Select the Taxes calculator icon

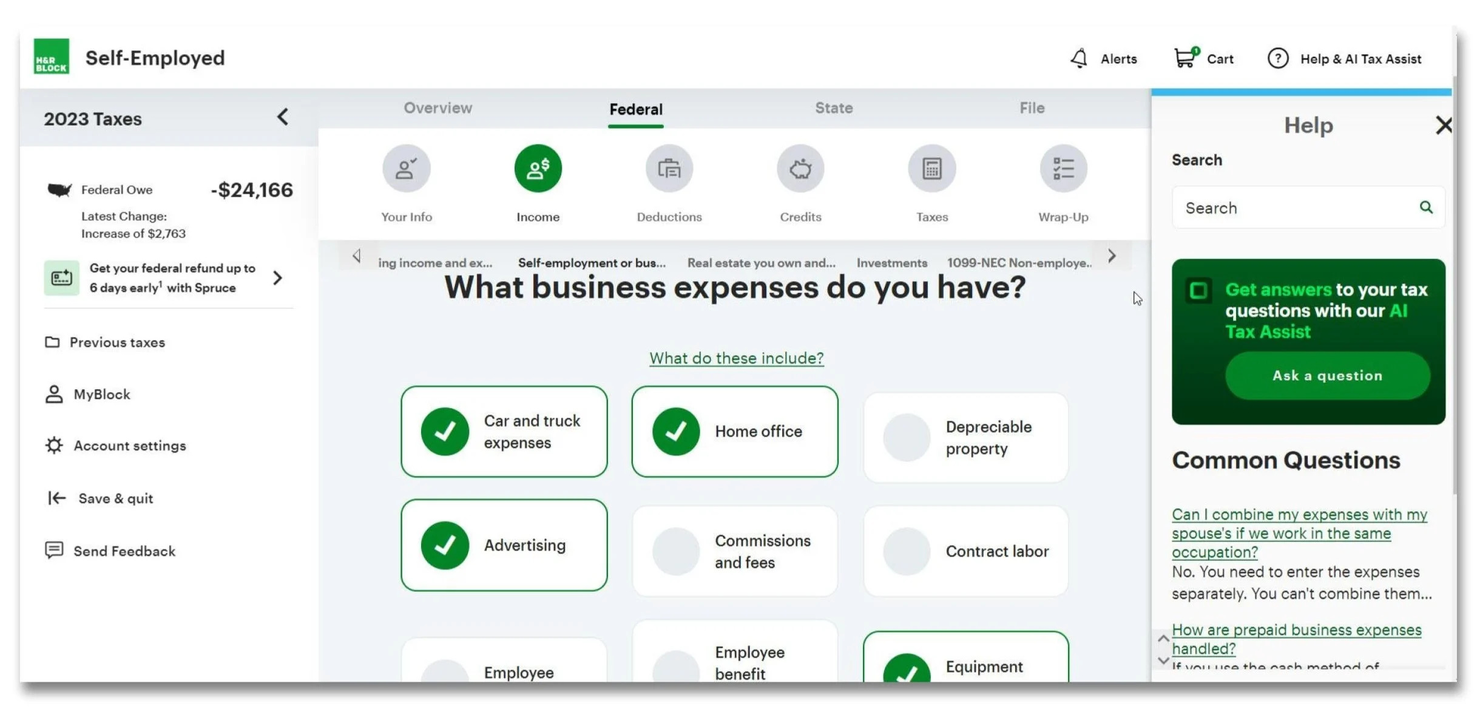pos(930,168)
